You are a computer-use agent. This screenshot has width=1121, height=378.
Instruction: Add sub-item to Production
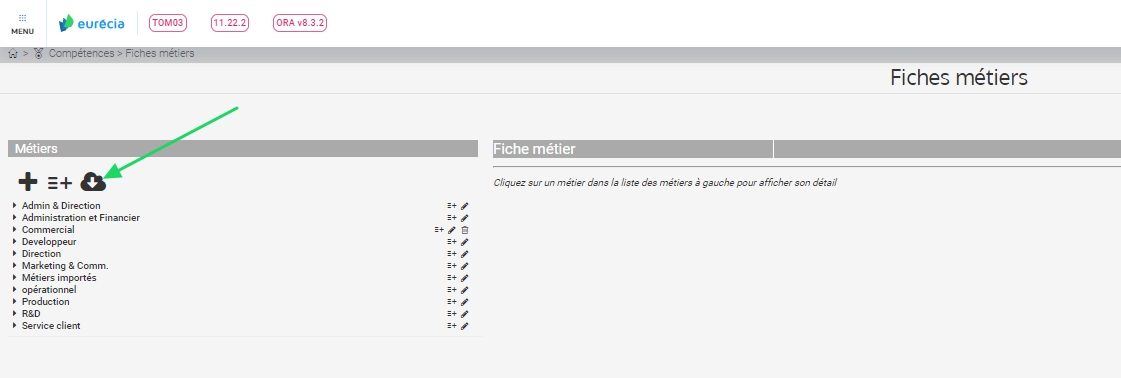452,302
